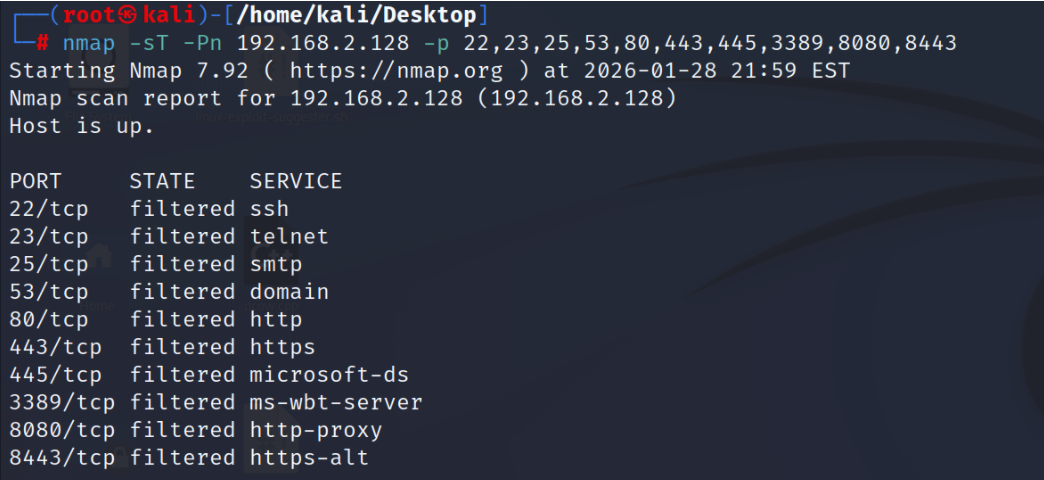
Task: Click the 22/tcp ssh row
Action: pyautogui.click(x=149, y=209)
